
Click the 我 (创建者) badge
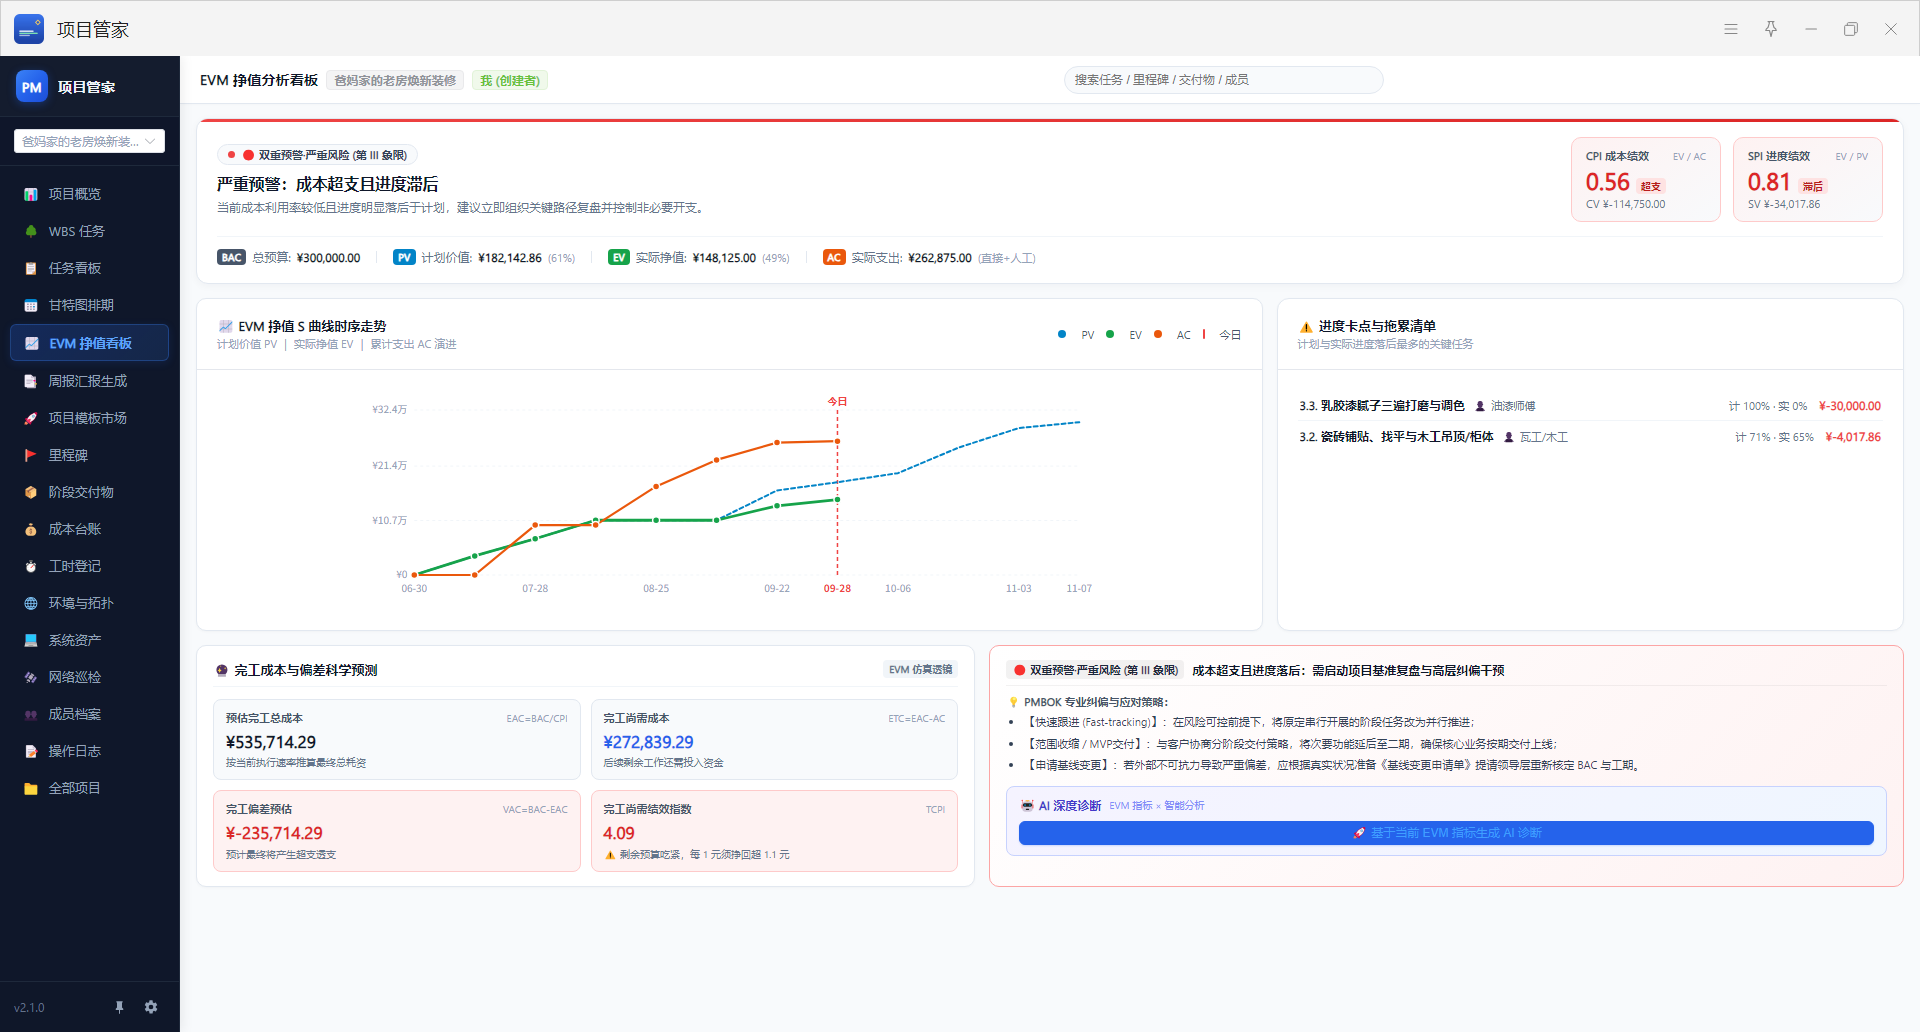pyautogui.click(x=510, y=81)
